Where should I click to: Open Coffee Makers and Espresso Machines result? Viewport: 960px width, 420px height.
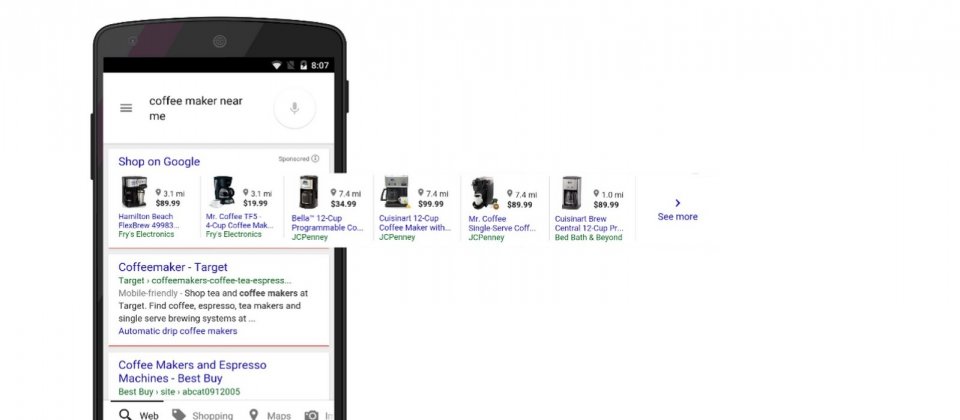(192, 372)
